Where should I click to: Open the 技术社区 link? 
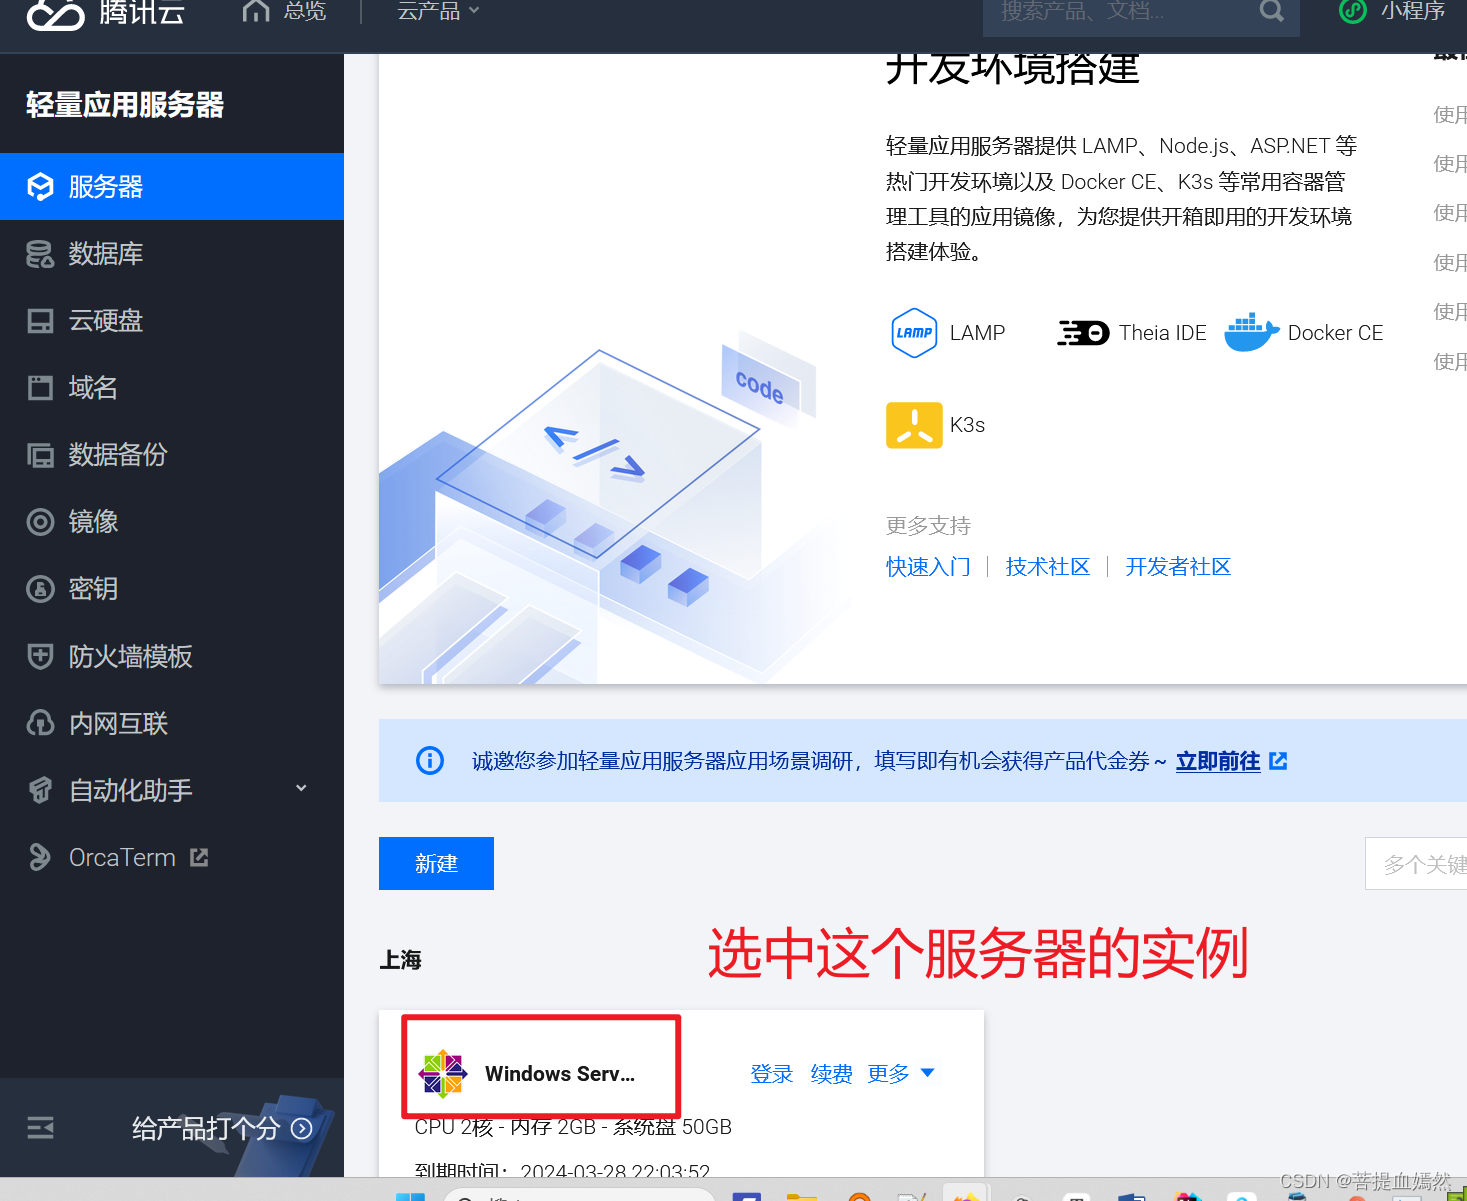point(1048,567)
